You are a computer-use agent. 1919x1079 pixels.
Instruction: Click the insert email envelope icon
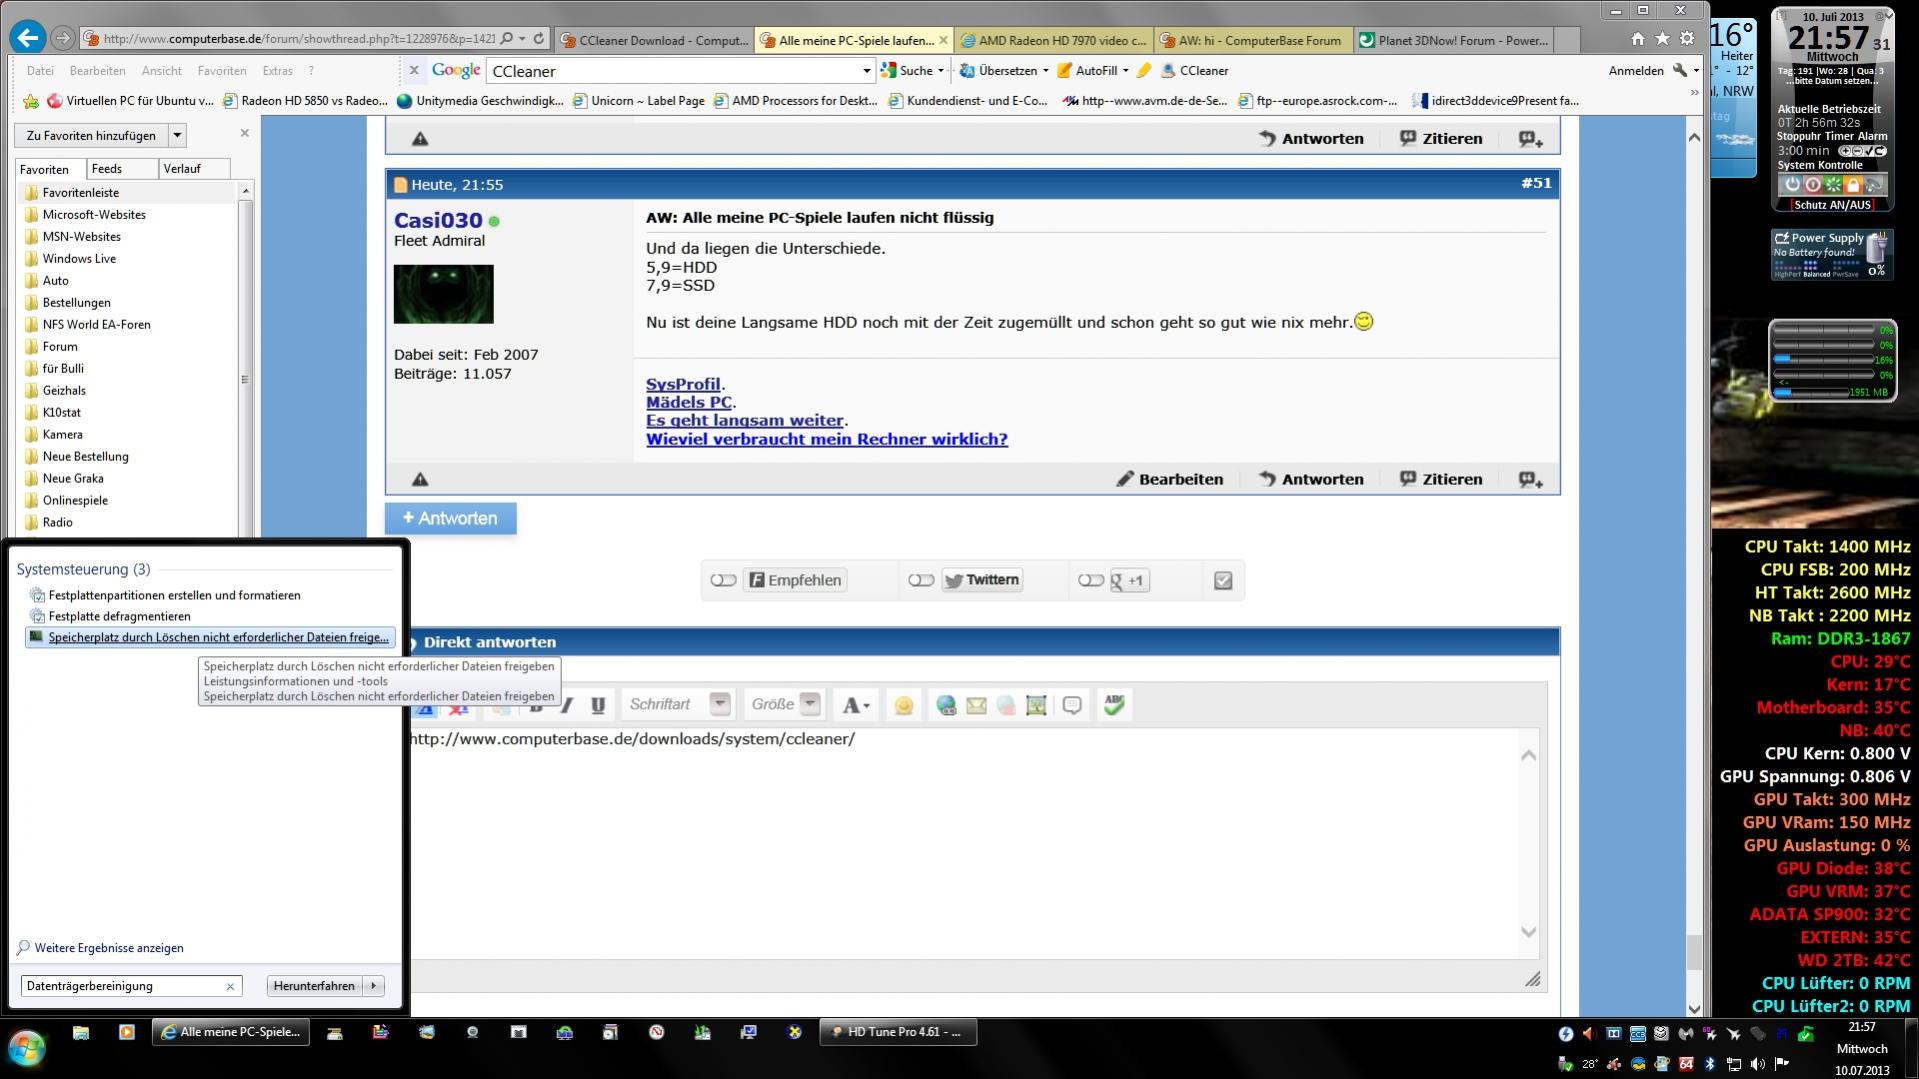[x=976, y=705]
